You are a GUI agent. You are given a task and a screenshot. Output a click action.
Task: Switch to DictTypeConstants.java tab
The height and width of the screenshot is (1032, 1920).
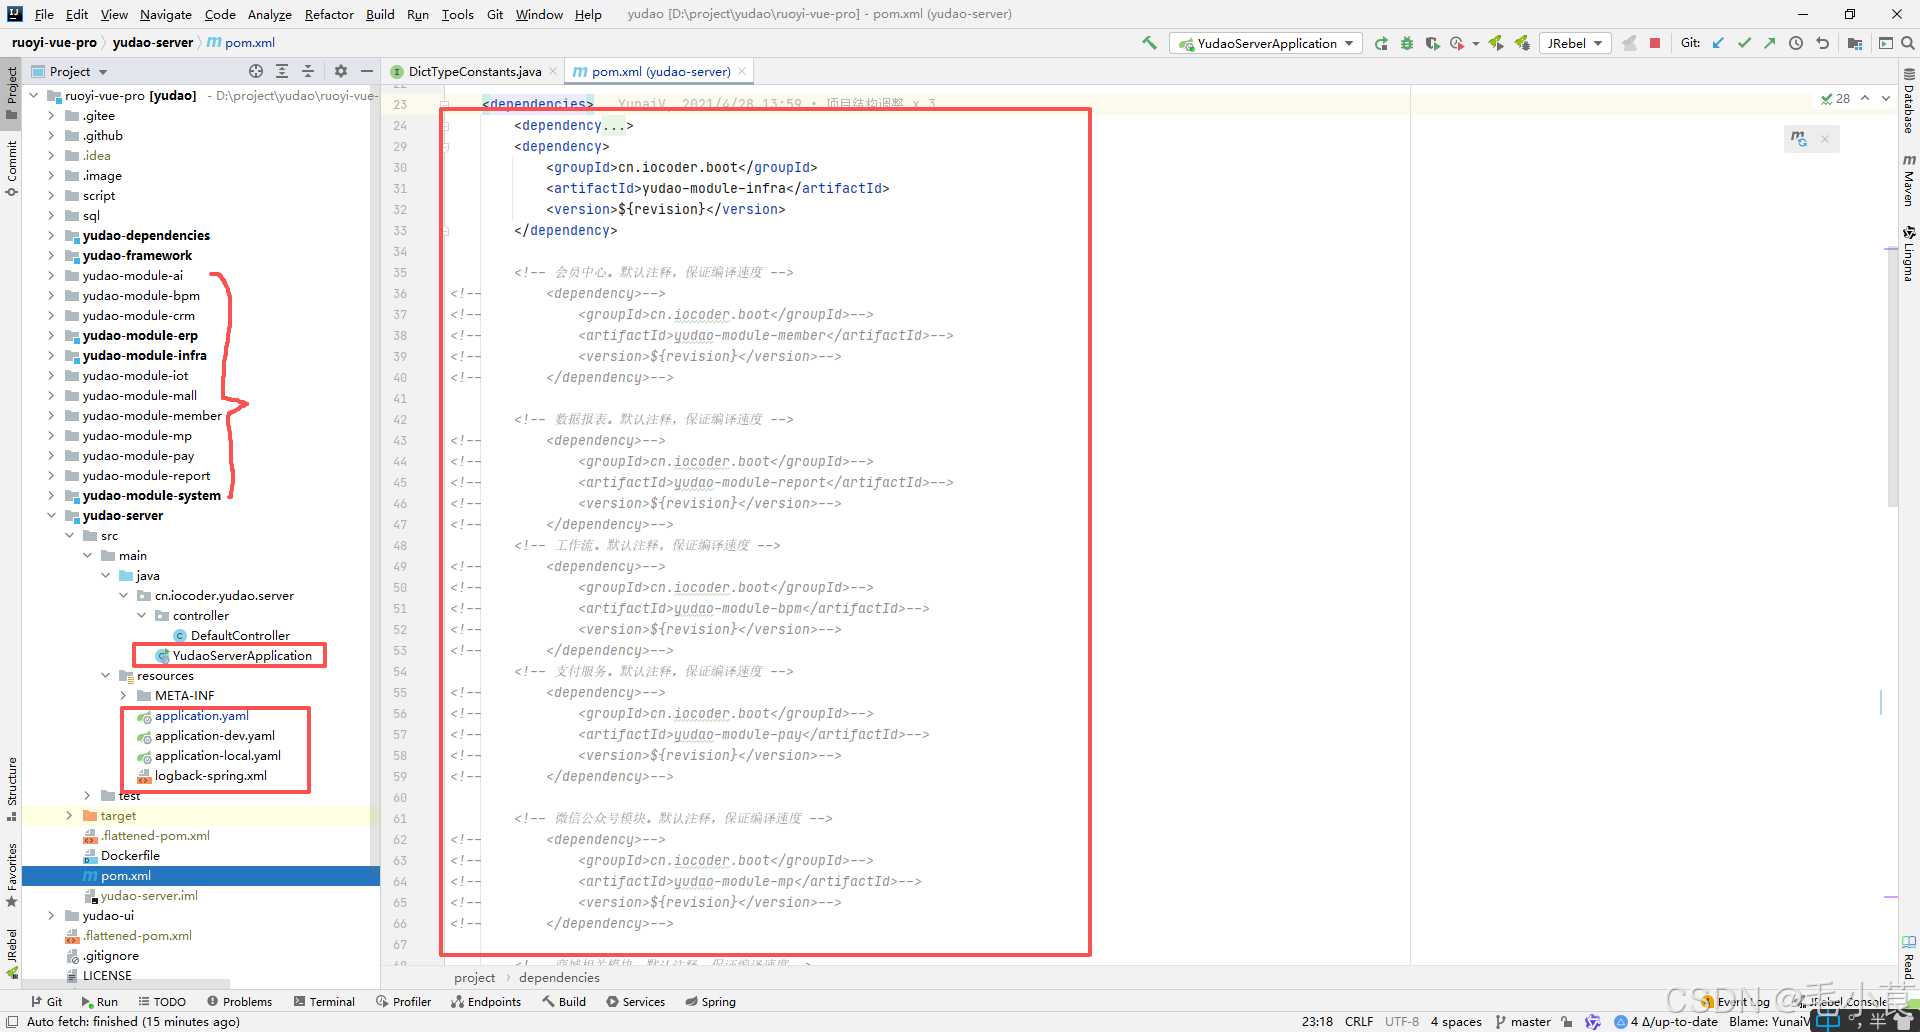pos(474,71)
